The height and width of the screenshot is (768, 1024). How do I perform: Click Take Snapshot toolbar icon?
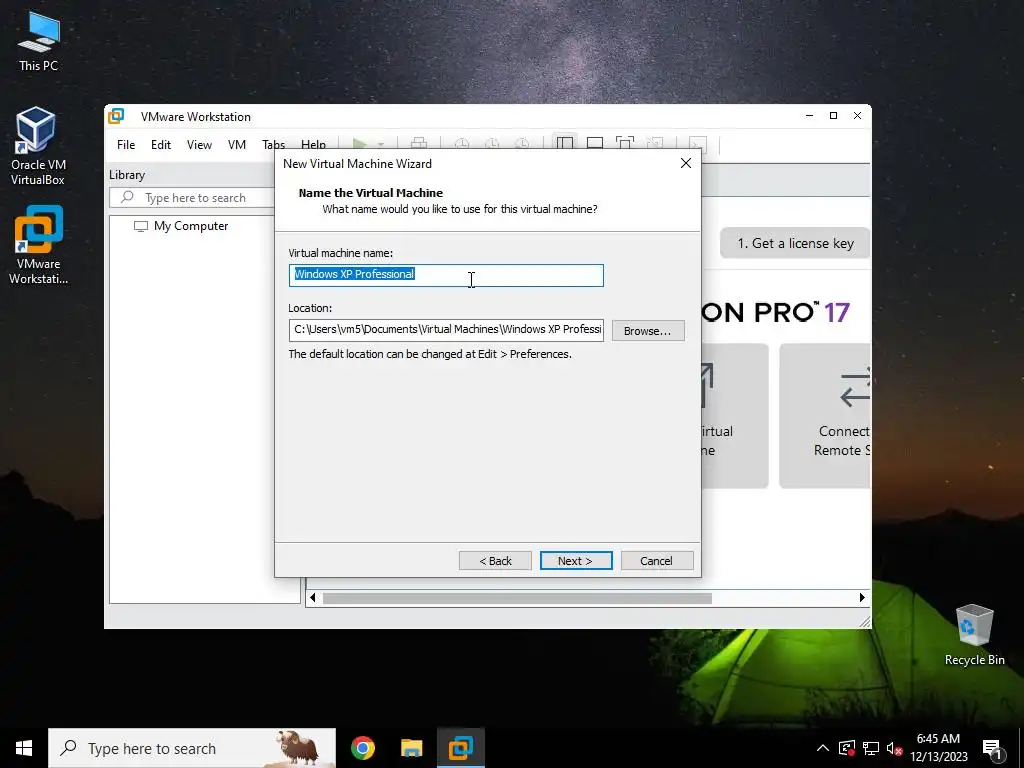[462, 144]
